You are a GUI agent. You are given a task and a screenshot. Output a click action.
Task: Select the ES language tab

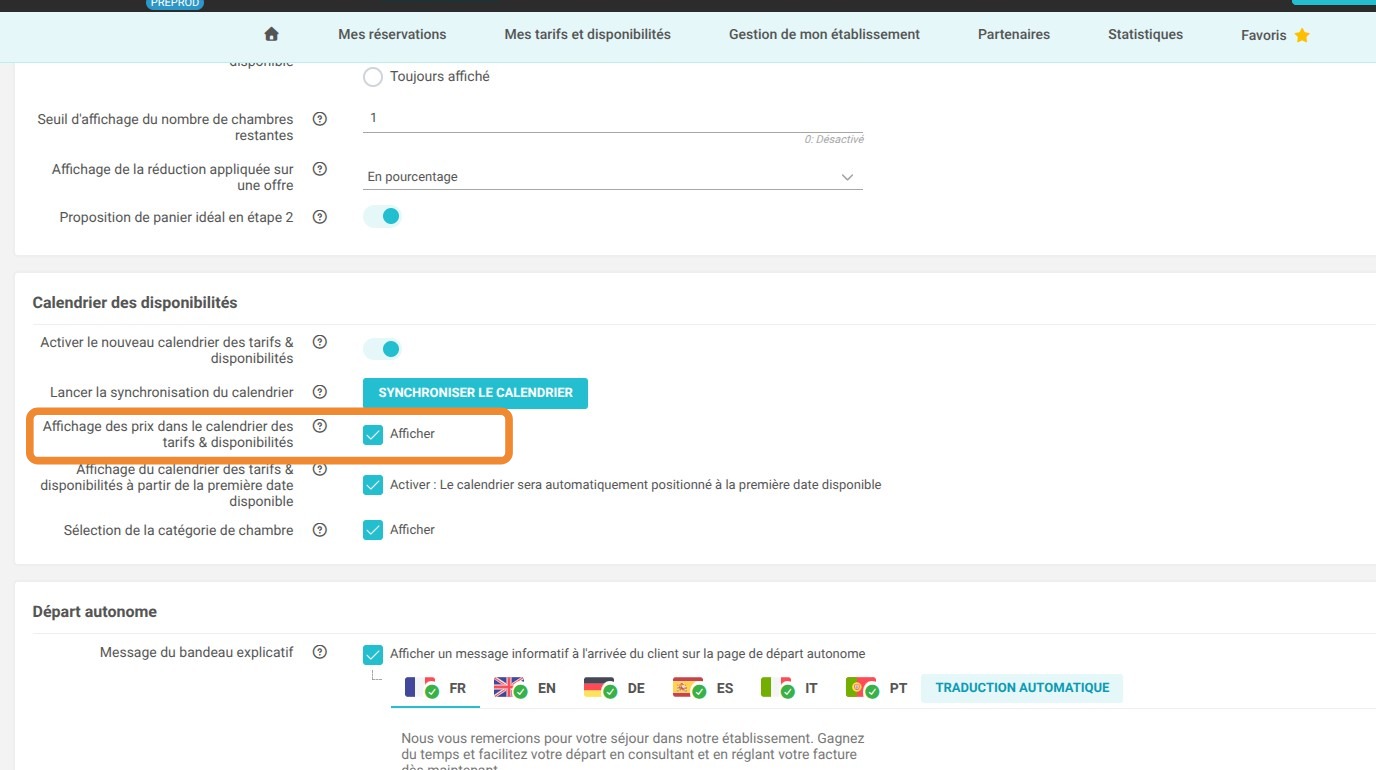click(x=703, y=688)
